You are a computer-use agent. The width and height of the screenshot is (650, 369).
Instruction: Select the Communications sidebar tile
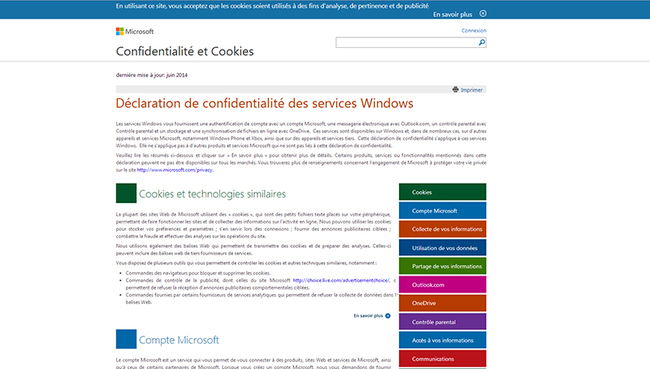click(442, 359)
